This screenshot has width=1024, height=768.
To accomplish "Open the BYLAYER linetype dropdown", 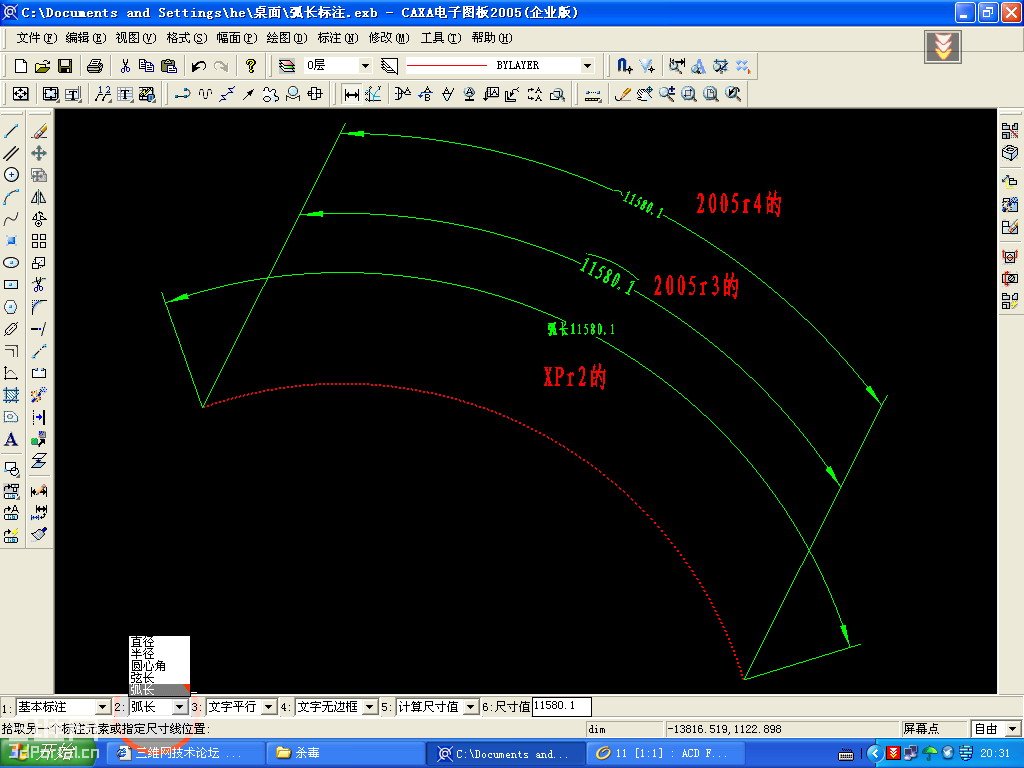I will (x=587, y=65).
